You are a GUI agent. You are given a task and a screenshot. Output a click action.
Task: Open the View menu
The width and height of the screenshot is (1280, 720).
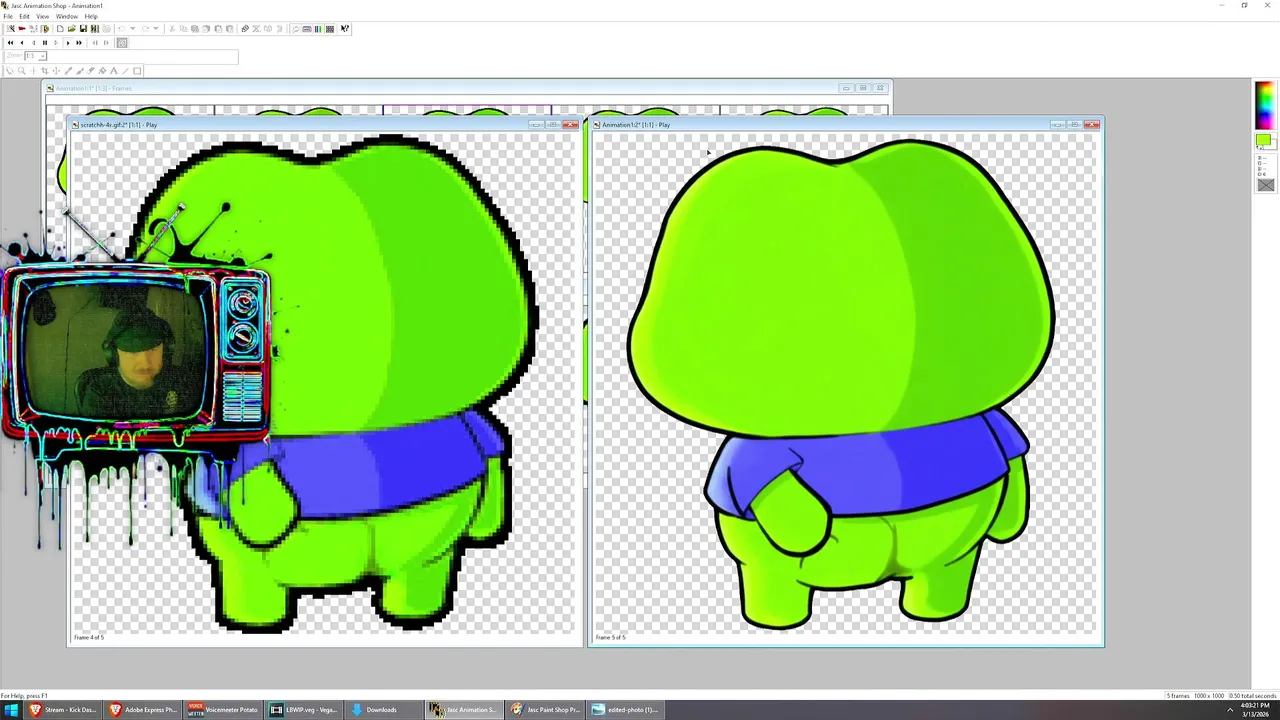42,16
